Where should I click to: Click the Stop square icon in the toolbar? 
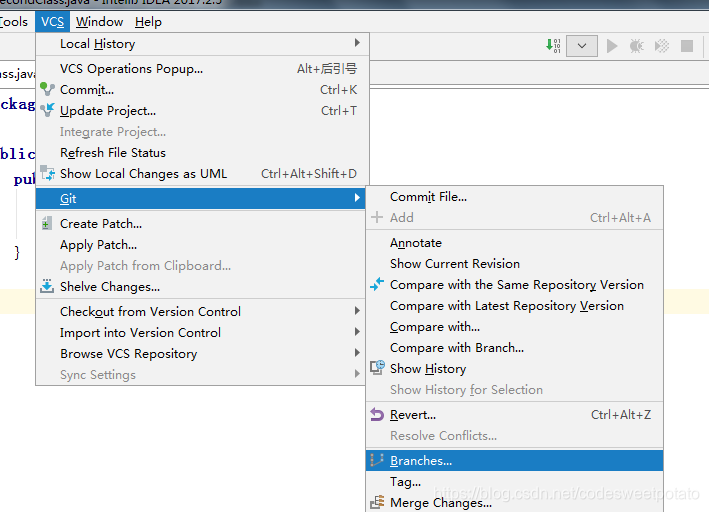pyautogui.click(x=687, y=46)
